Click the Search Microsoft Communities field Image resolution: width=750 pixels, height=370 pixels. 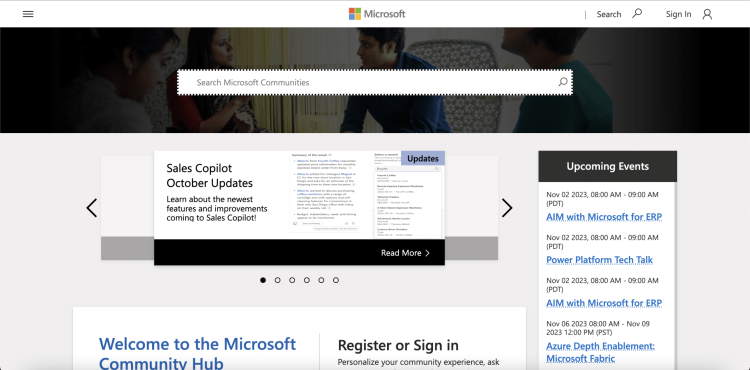[x=375, y=82]
